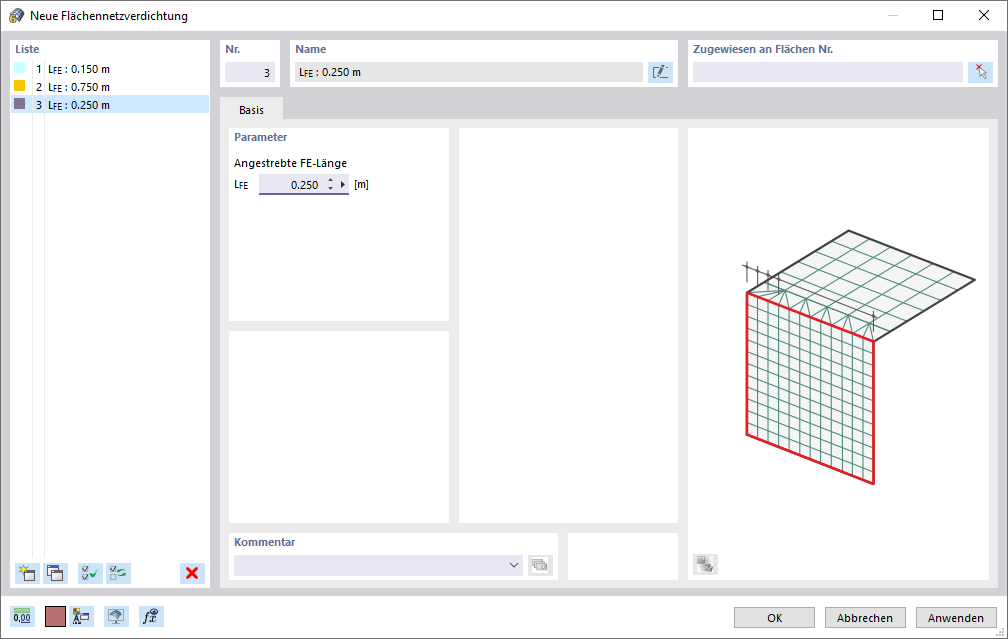Click the Name text field
Screen dimensions: 1008x639
coord(469,72)
